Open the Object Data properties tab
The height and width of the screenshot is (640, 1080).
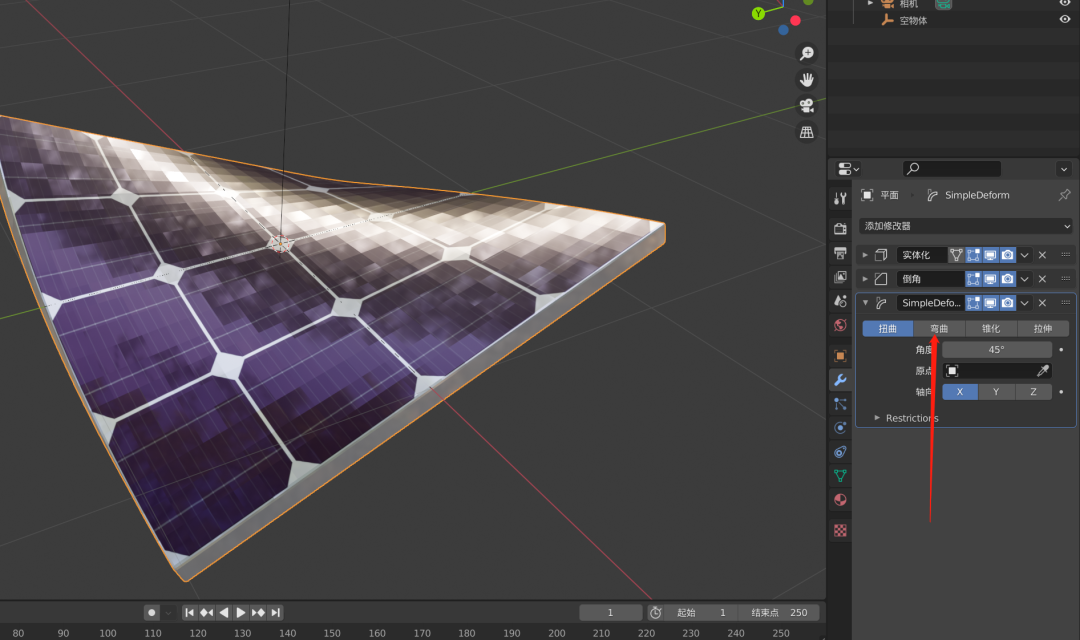840,475
